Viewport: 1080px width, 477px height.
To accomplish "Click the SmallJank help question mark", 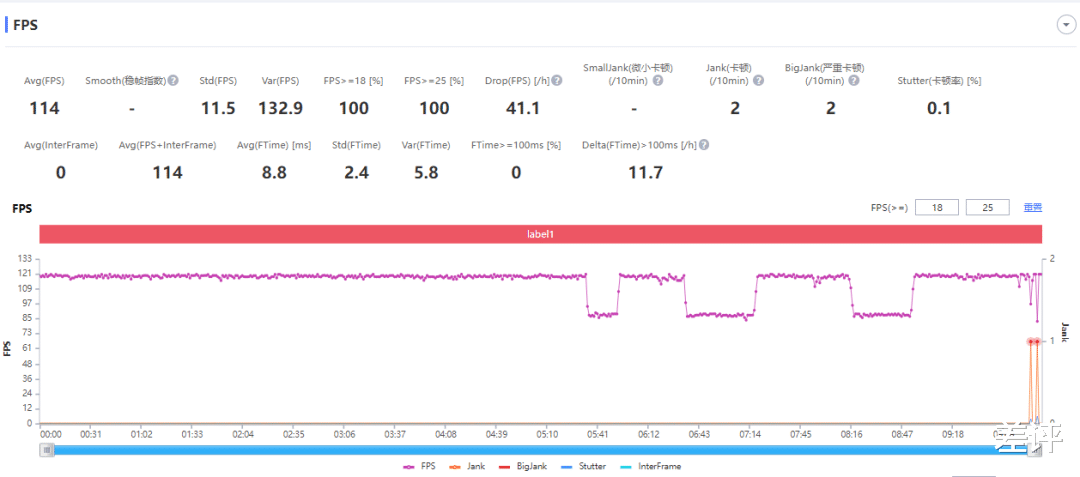I will pyautogui.click(x=658, y=81).
